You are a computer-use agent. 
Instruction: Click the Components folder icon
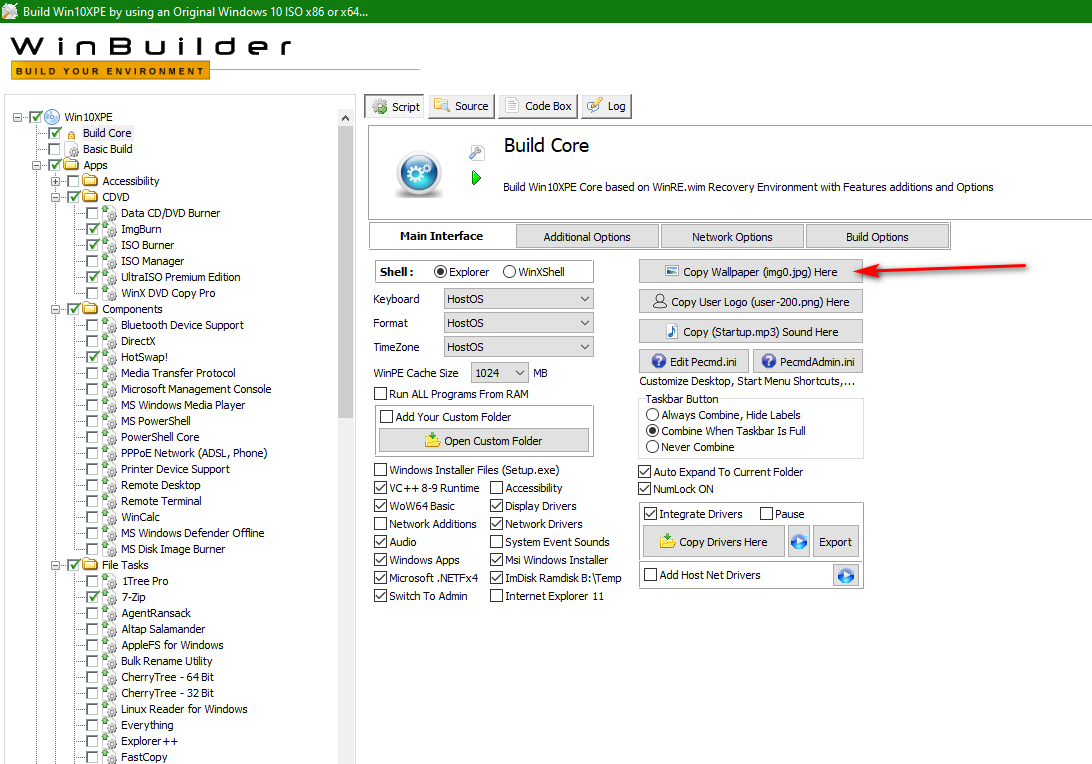click(x=90, y=309)
